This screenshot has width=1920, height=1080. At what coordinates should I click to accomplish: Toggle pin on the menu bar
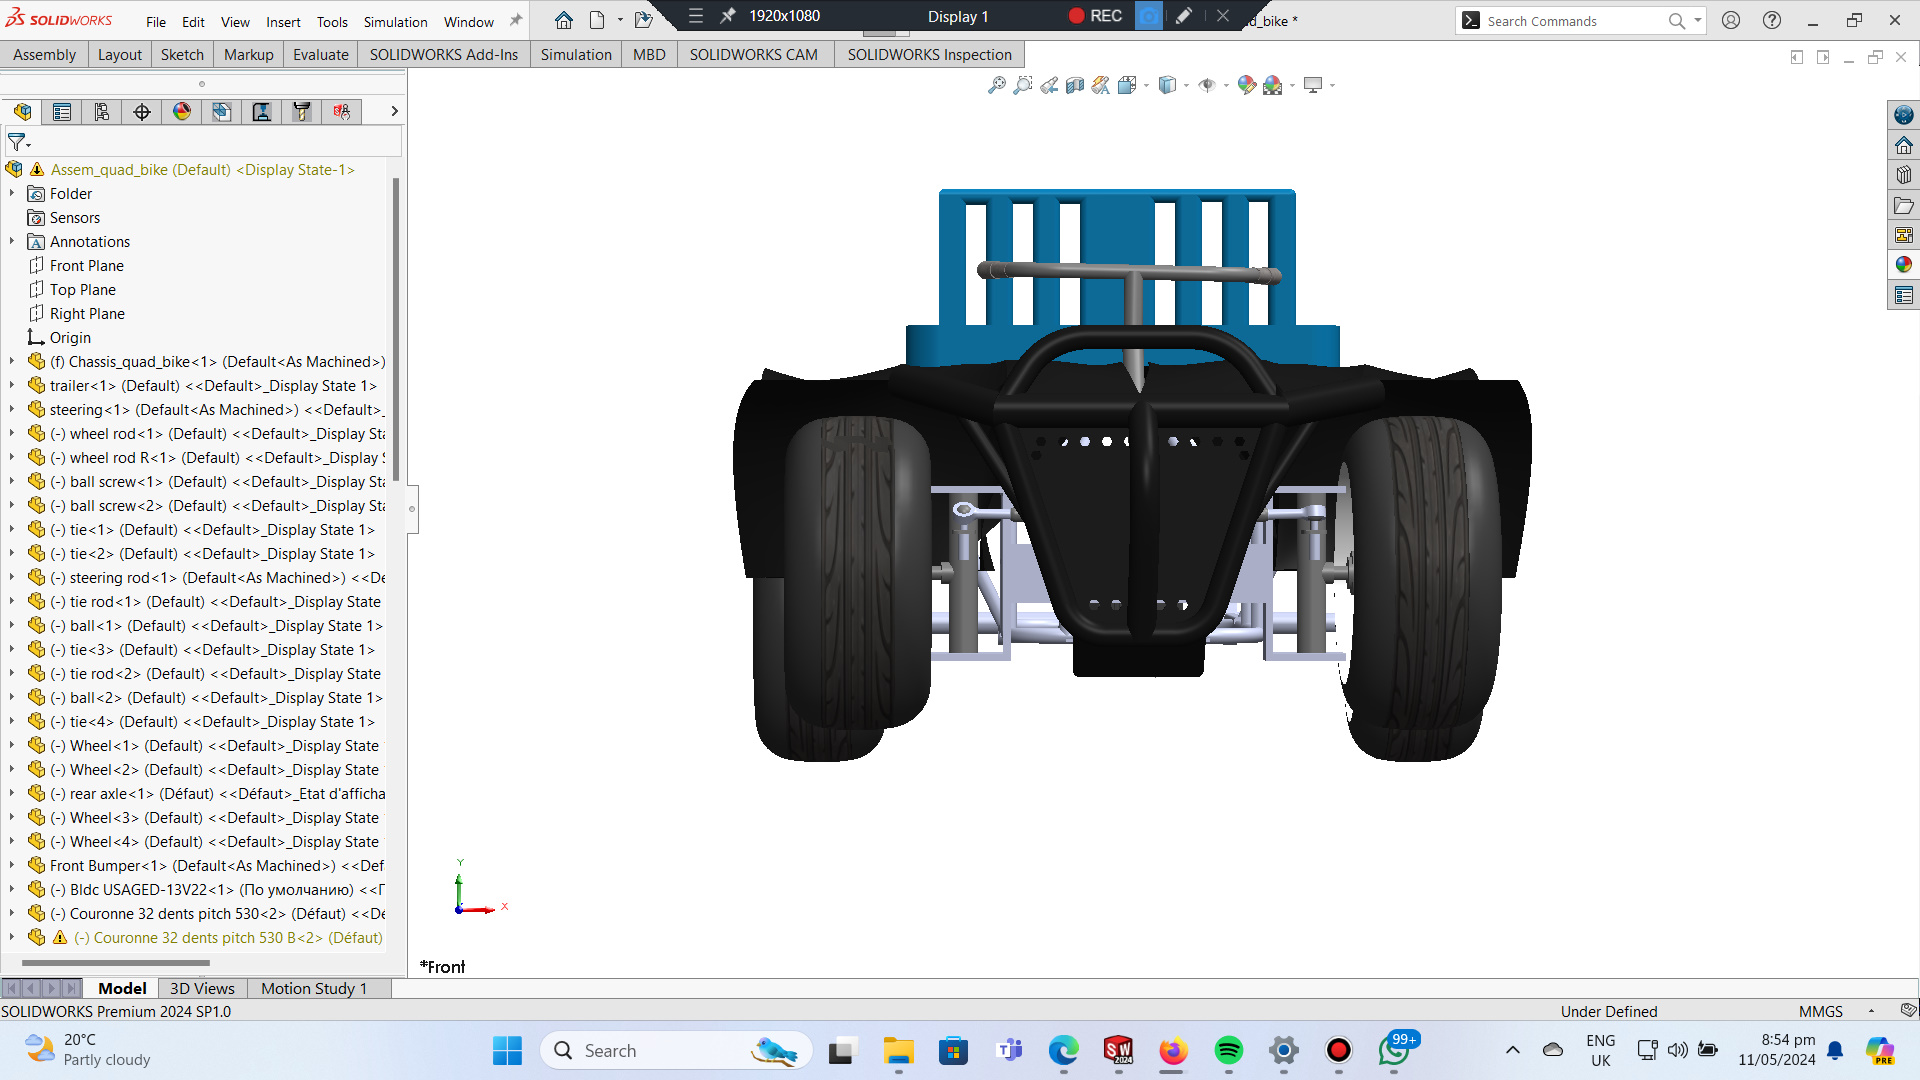tap(516, 20)
